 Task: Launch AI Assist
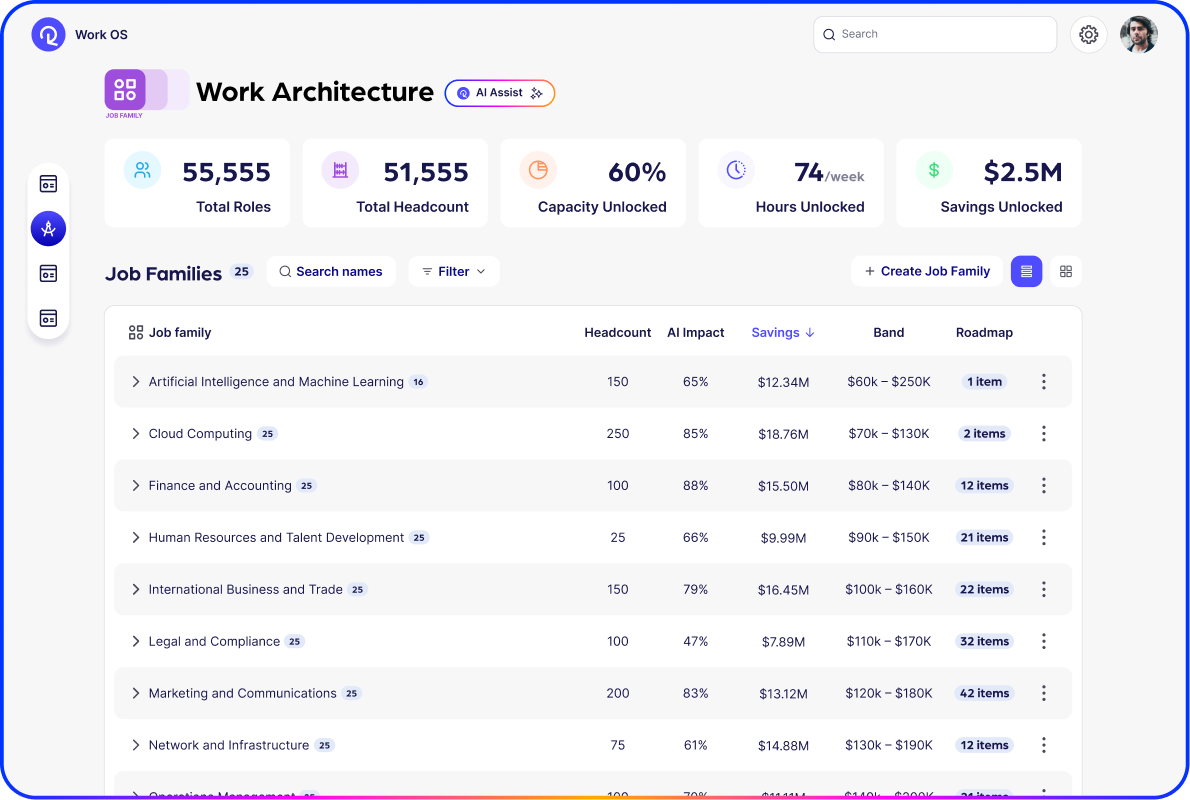click(499, 93)
